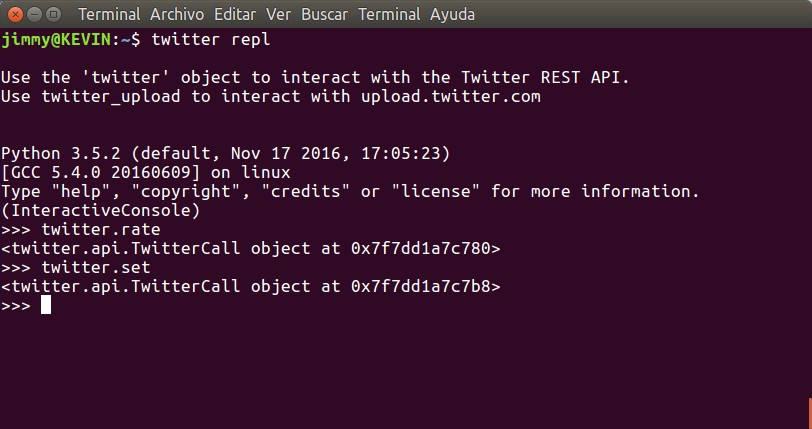Maximize the terminal window
Image resolution: width=812 pixels, height=429 pixels.
point(54,15)
